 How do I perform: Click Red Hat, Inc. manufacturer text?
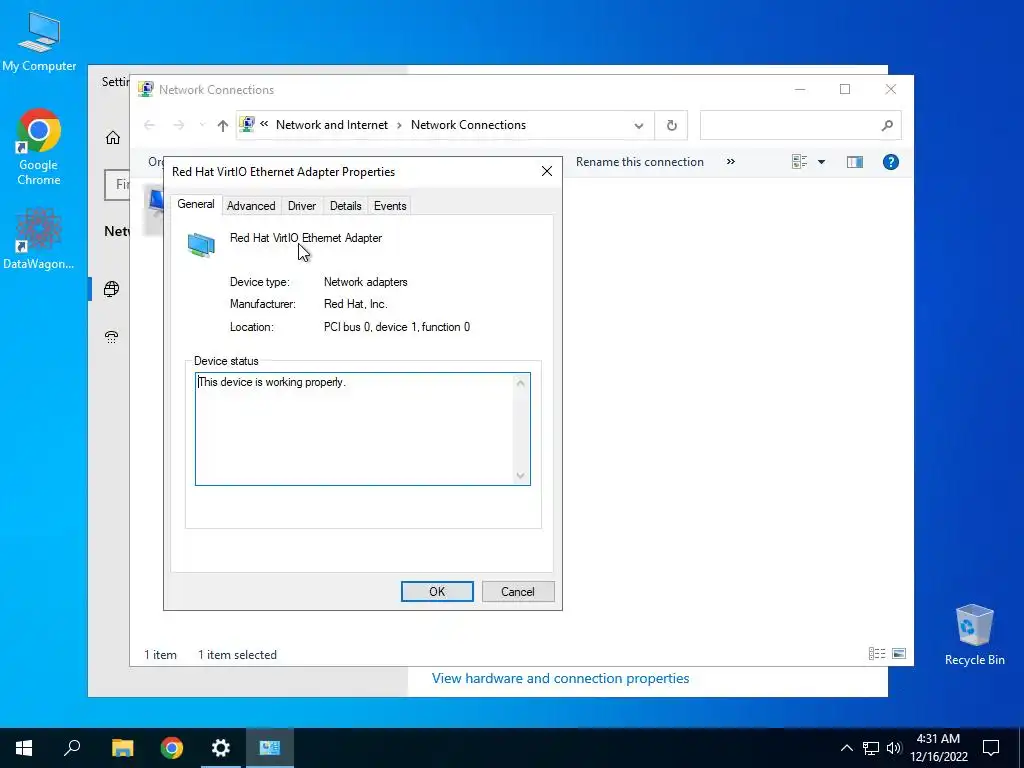coord(356,304)
